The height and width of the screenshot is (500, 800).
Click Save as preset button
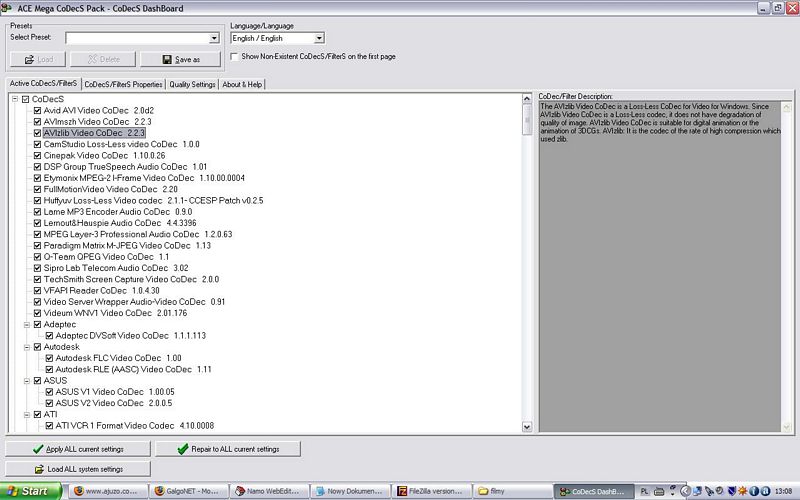[x=181, y=59]
